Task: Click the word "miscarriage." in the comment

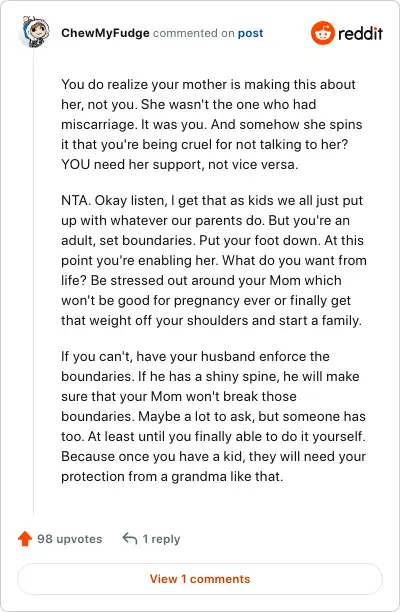Action: pos(98,125)
